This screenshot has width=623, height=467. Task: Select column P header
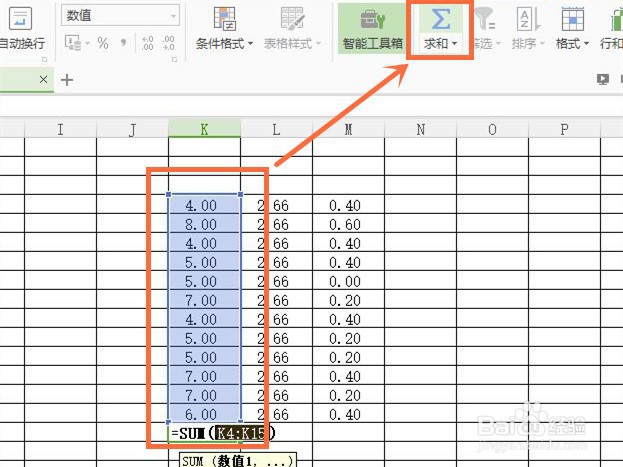tap(564, 129)
